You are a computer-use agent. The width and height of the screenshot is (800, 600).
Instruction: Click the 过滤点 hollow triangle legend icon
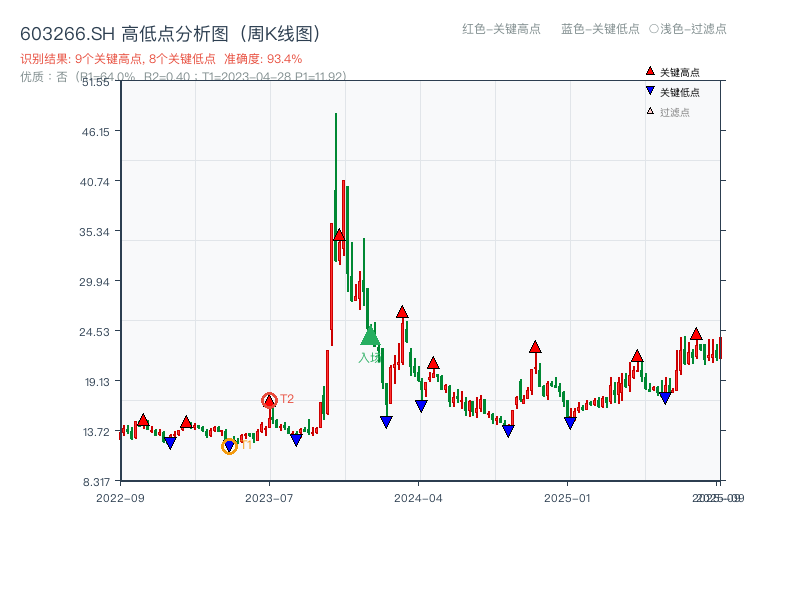(x=648, y=110)
